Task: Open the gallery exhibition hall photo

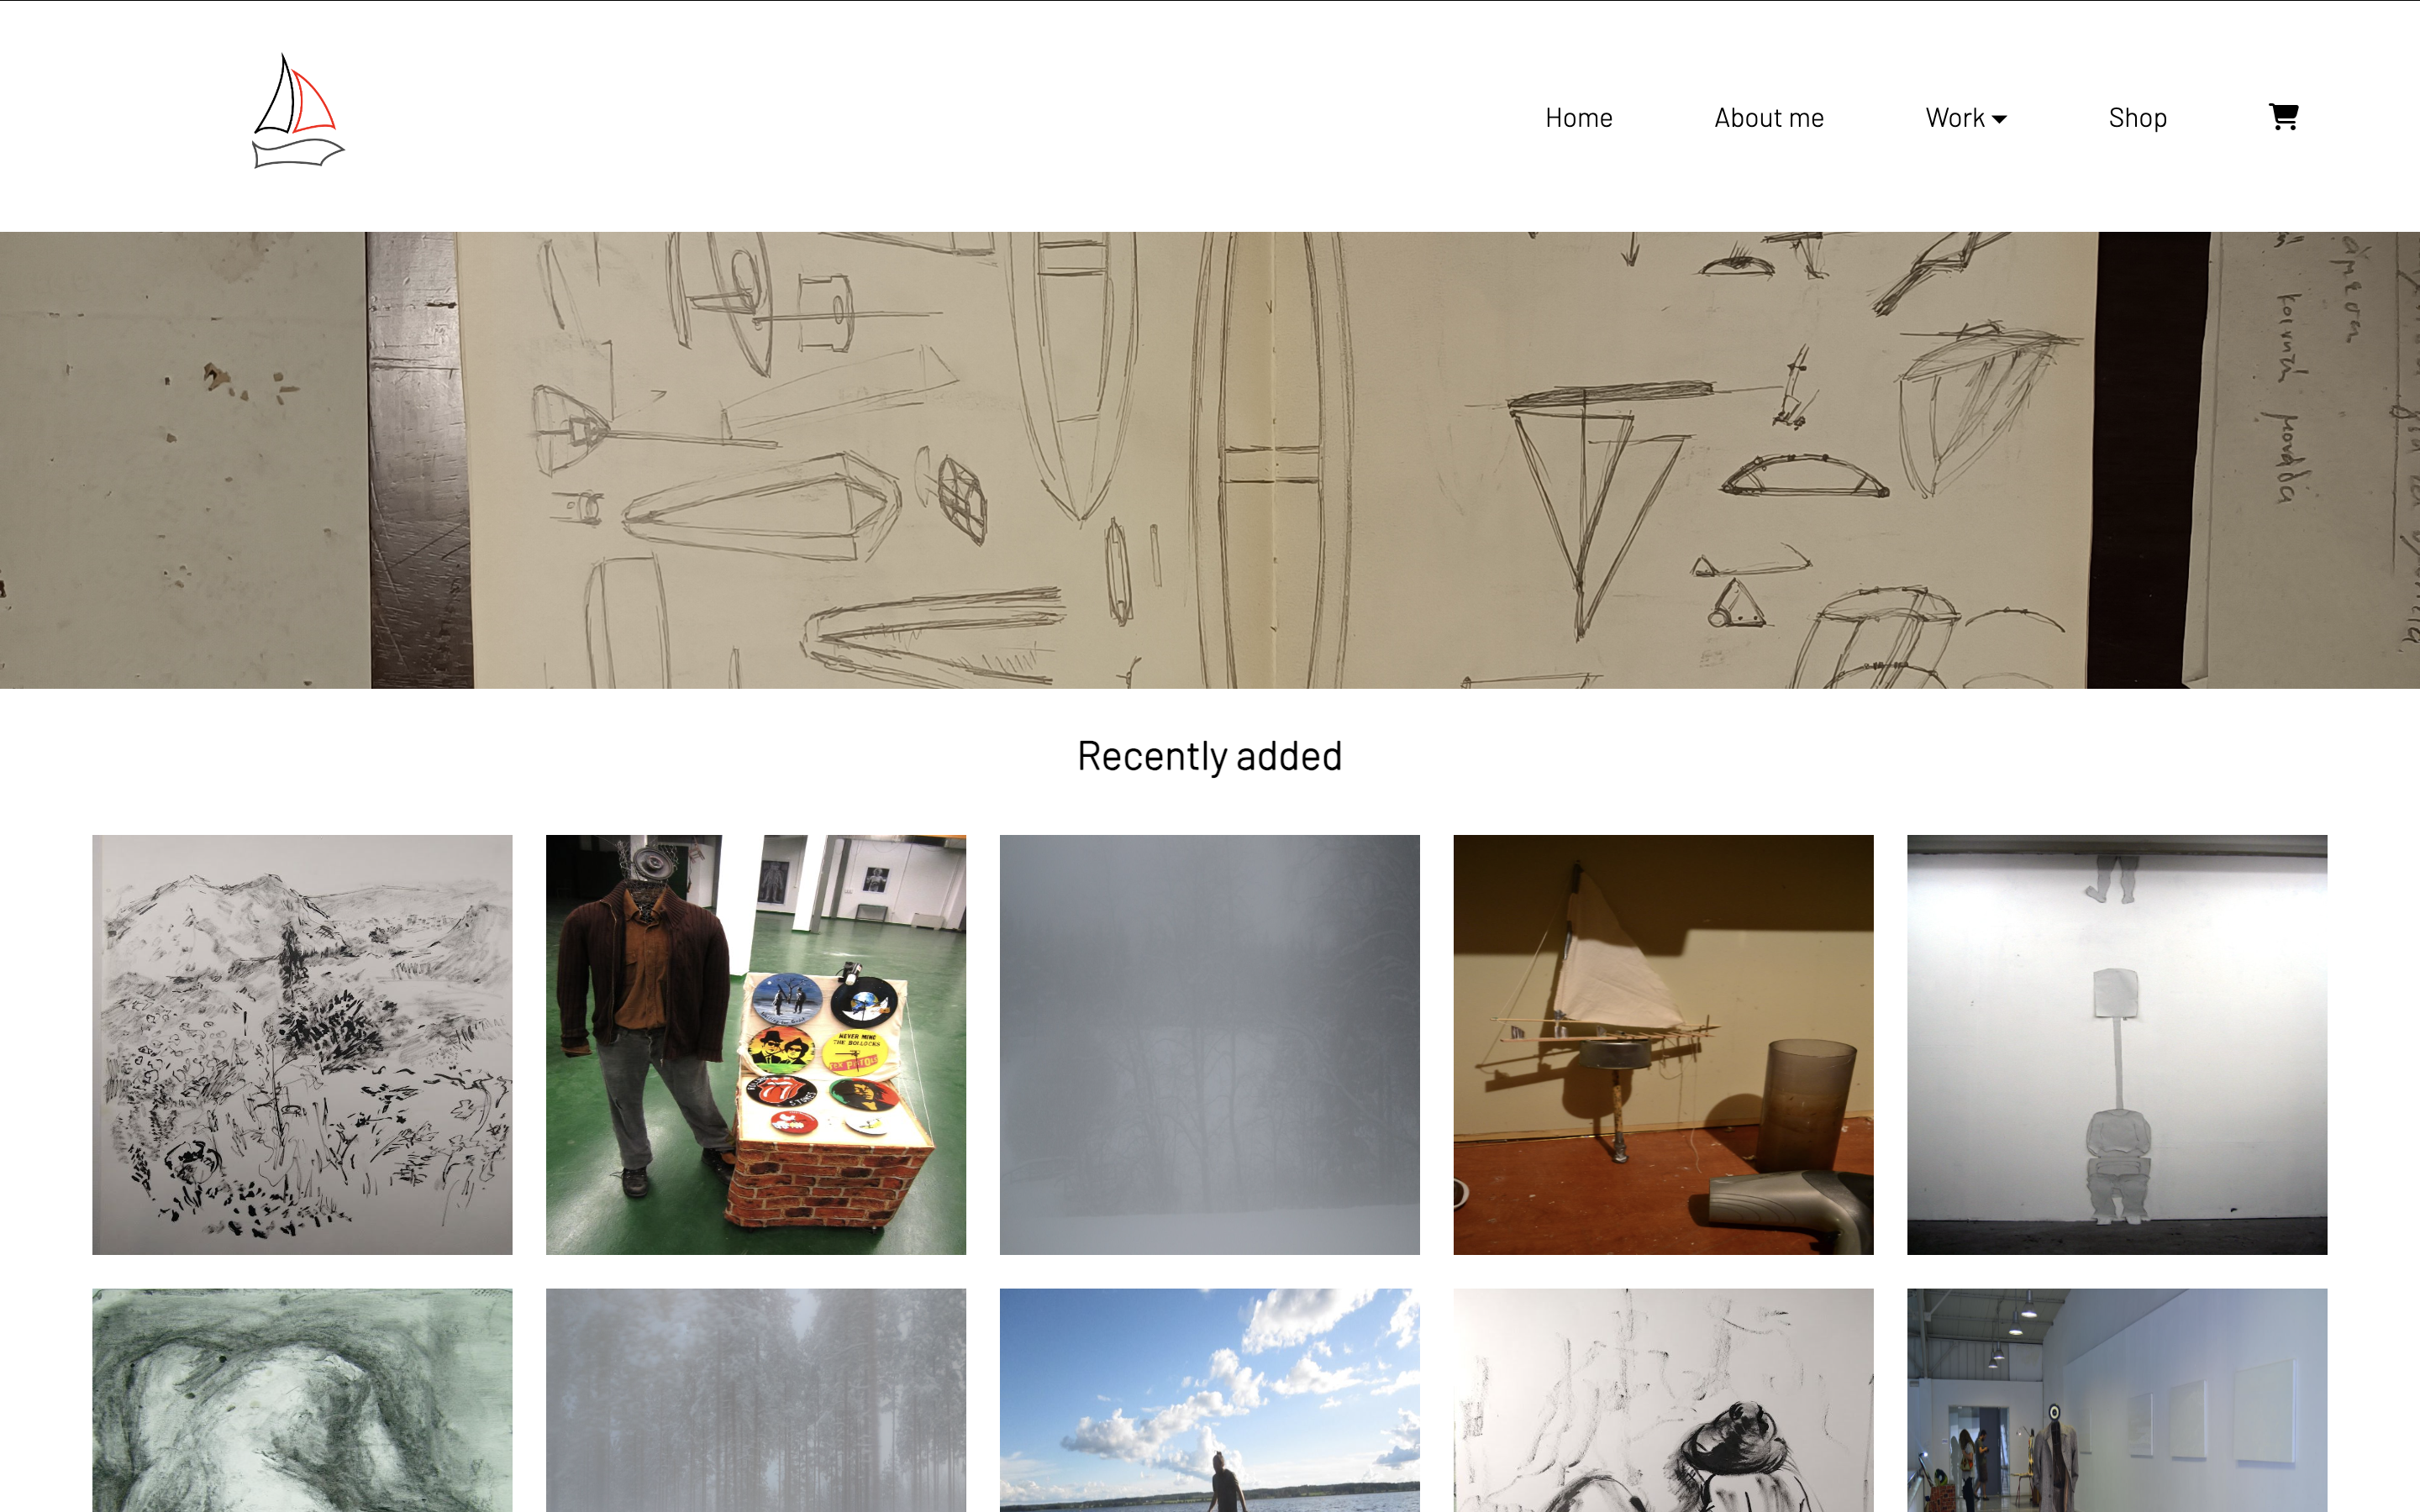Action: pos(2117,1400)
